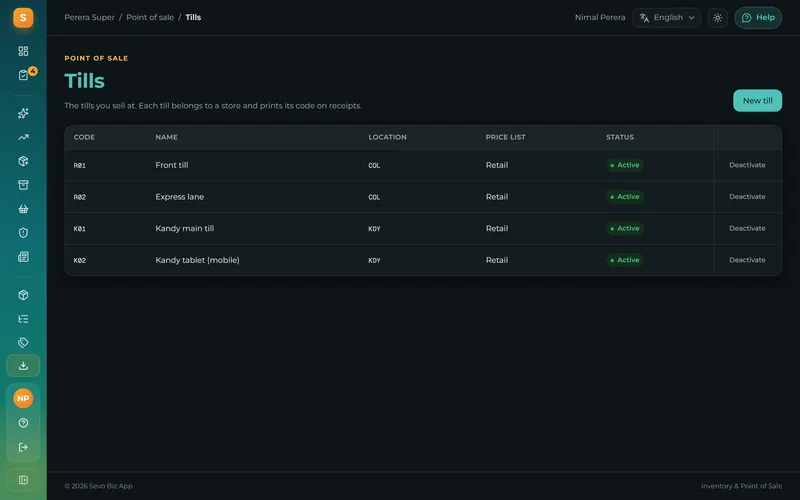Screen dimensions: 800x500
Task: Toggle the light/dark theme sun button
Action: (717, 17)
